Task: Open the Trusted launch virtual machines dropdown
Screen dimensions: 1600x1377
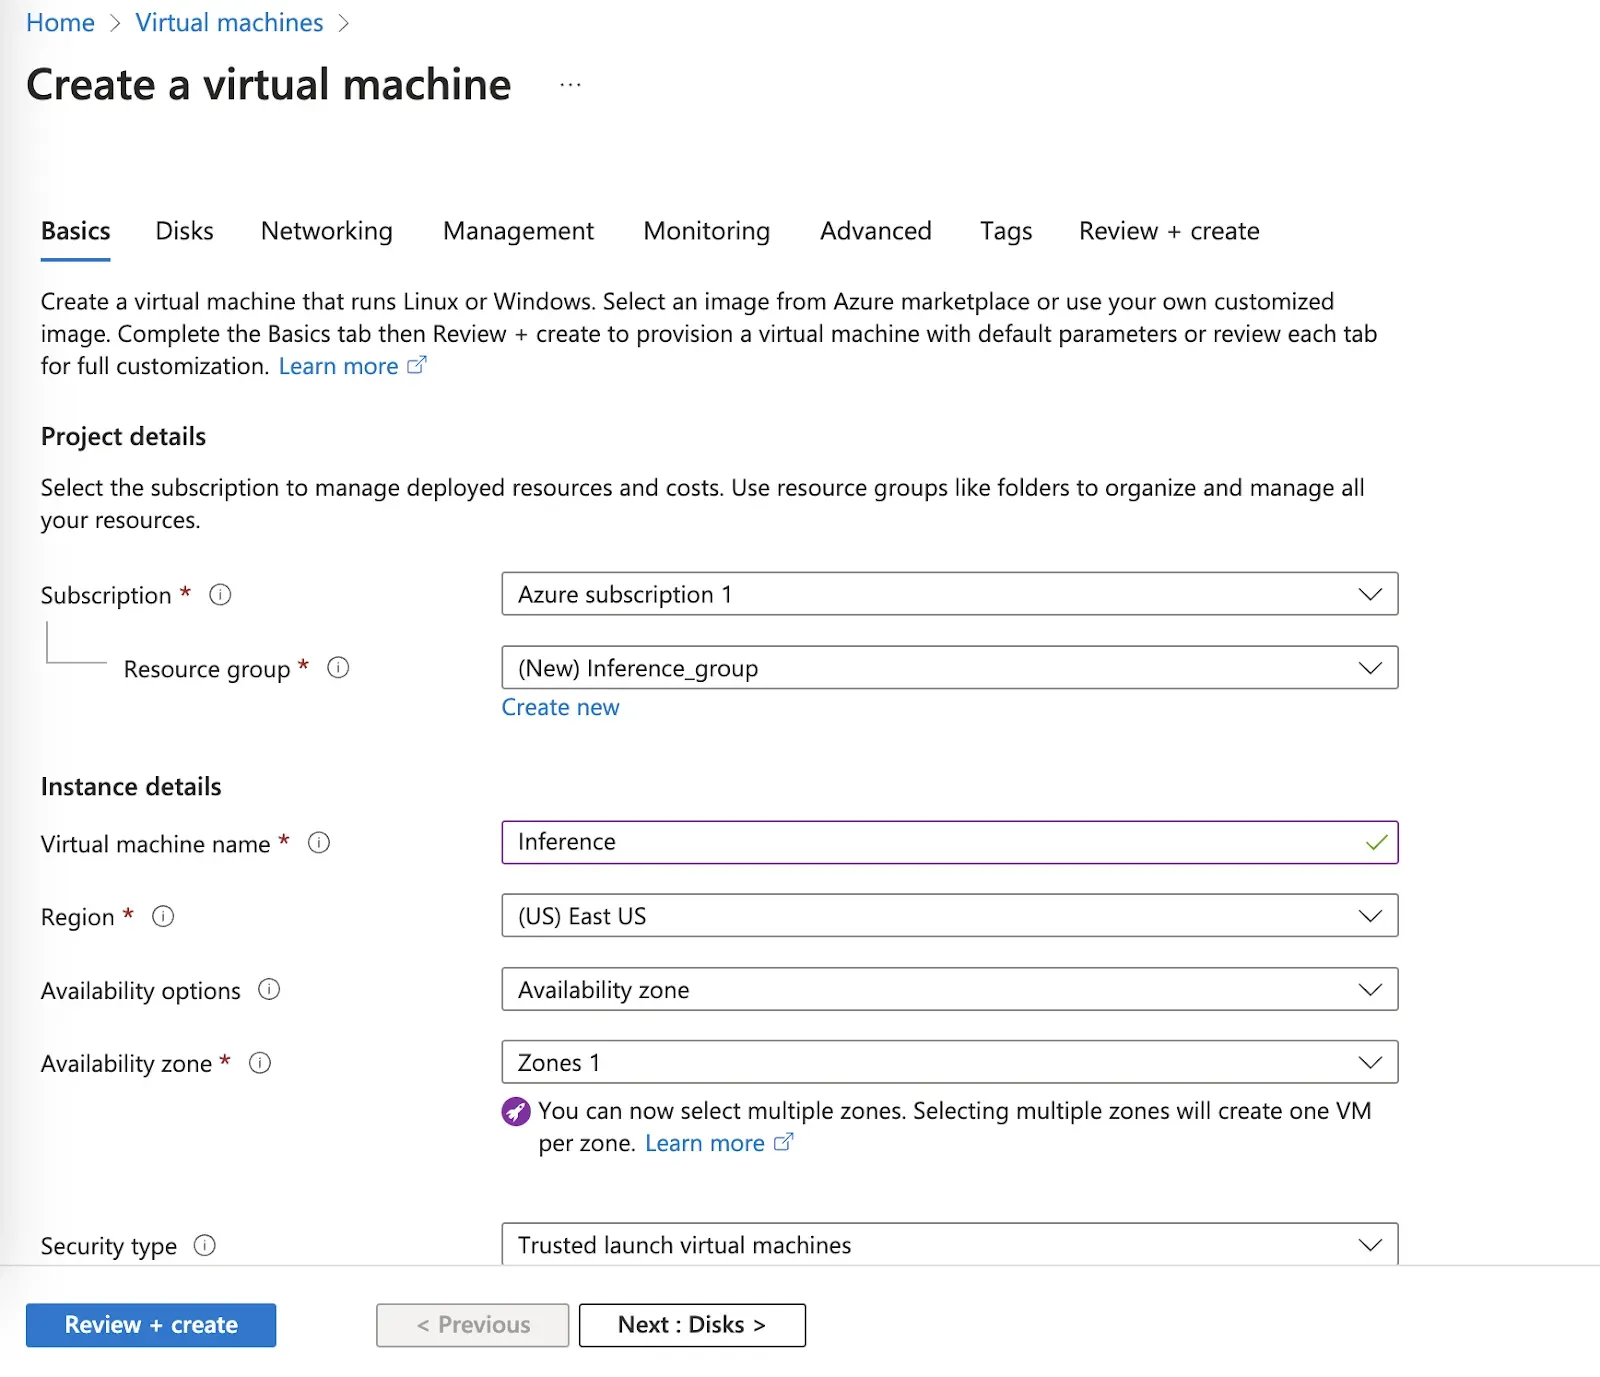Action: coord(950,1244)
